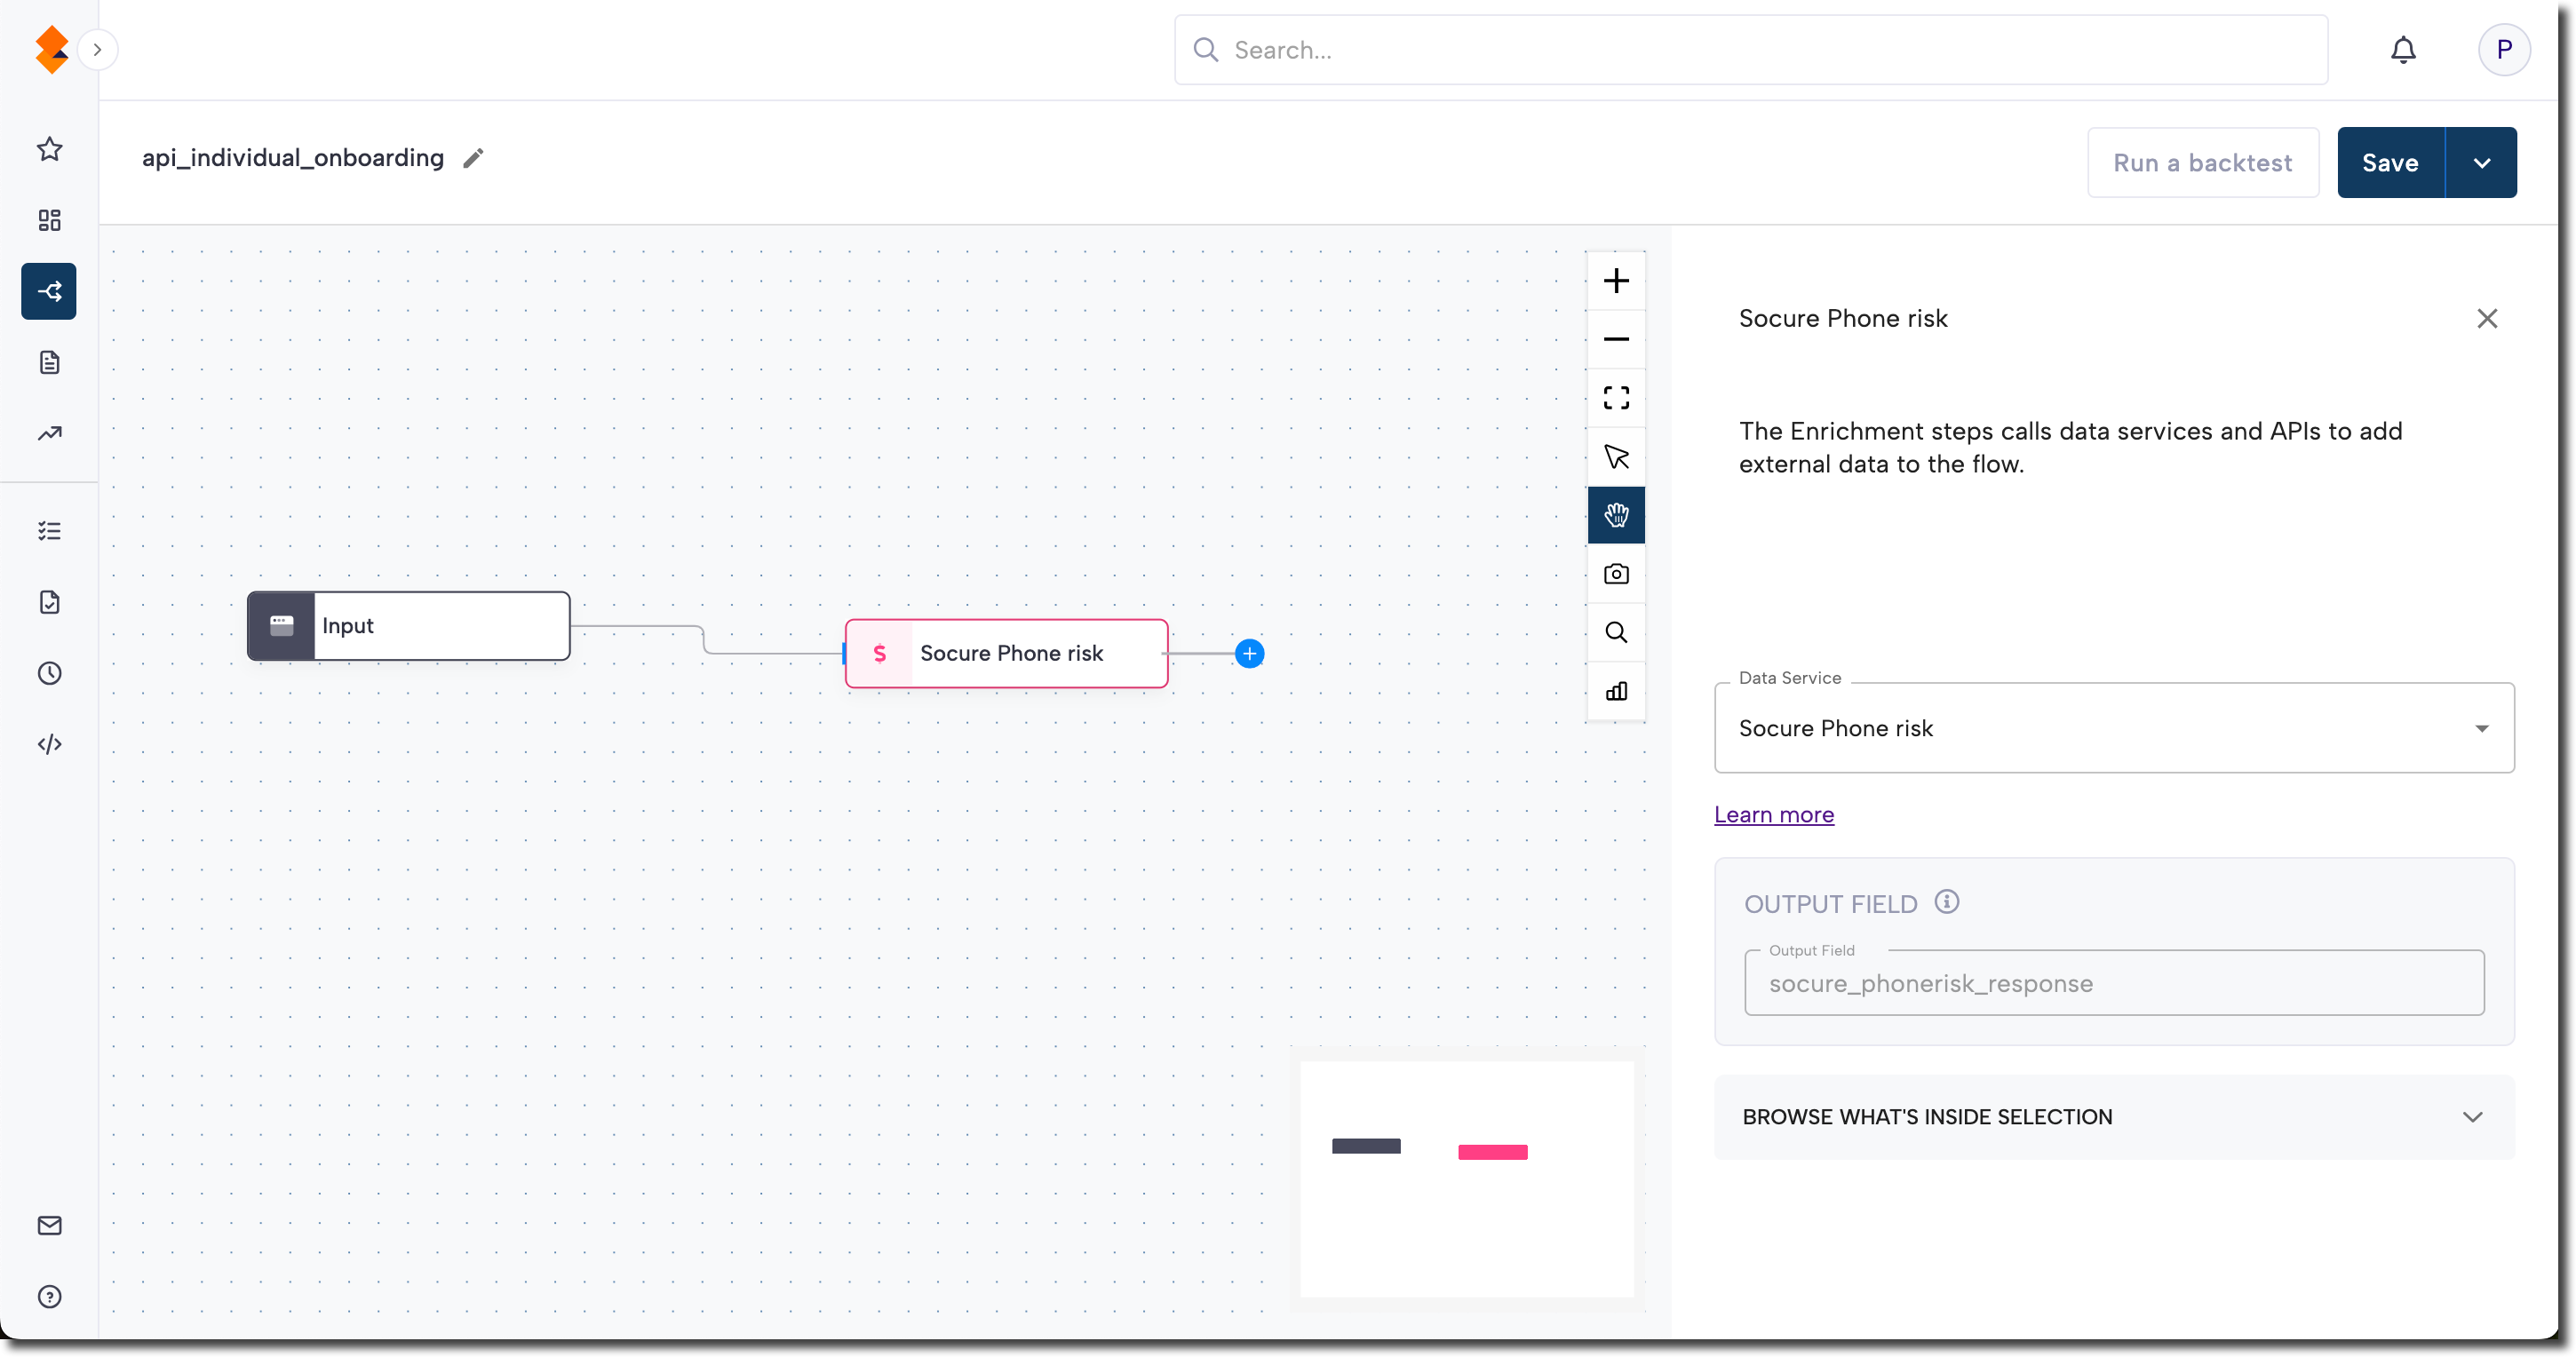Open the Data Service dropdown

[2114, 728]
